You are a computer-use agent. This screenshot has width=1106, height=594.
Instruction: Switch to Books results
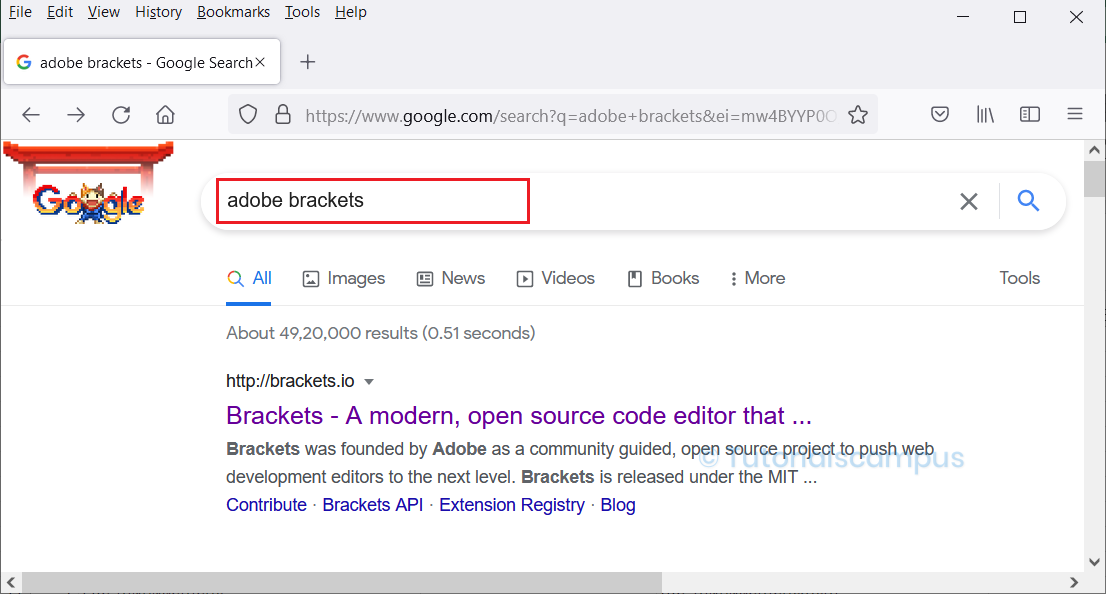663,279
